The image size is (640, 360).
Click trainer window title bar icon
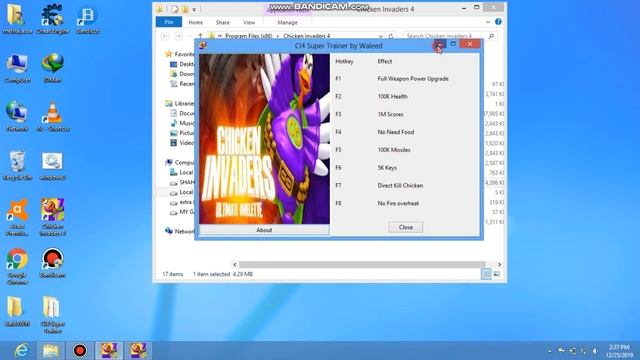point(202,45)
